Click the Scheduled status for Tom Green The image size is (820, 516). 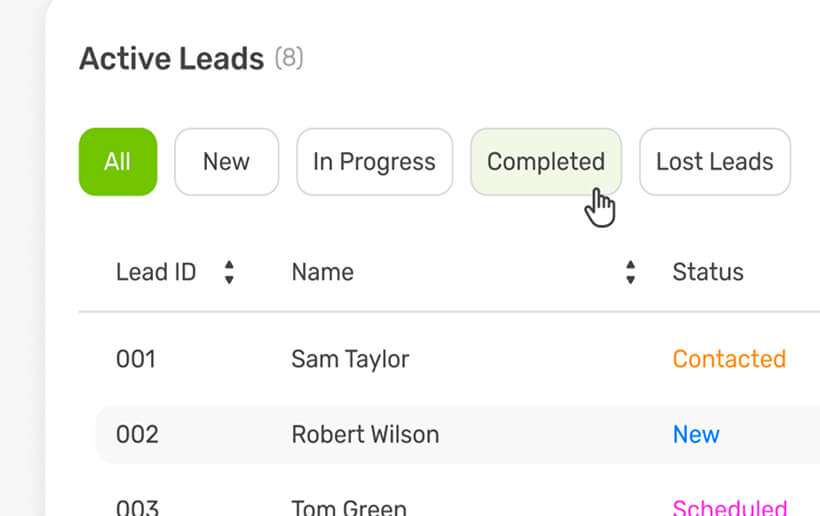[729, 507]
